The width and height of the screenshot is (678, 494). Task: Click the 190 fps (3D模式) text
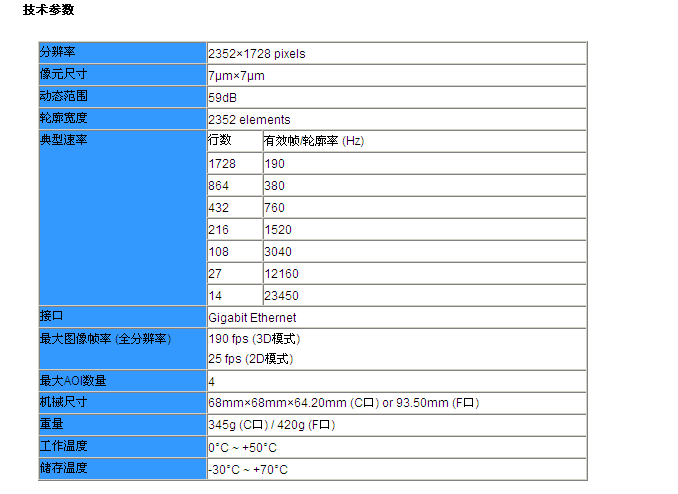[254, 339]
